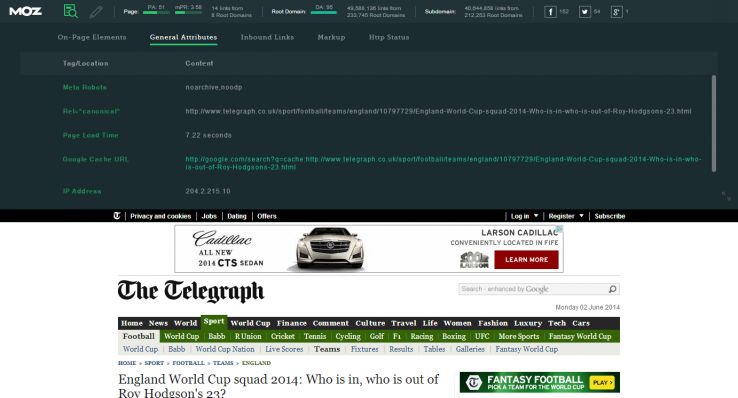Open the Travel menu item
The height and width of the screenshot is (398, 738).
[x=404, y=323]
